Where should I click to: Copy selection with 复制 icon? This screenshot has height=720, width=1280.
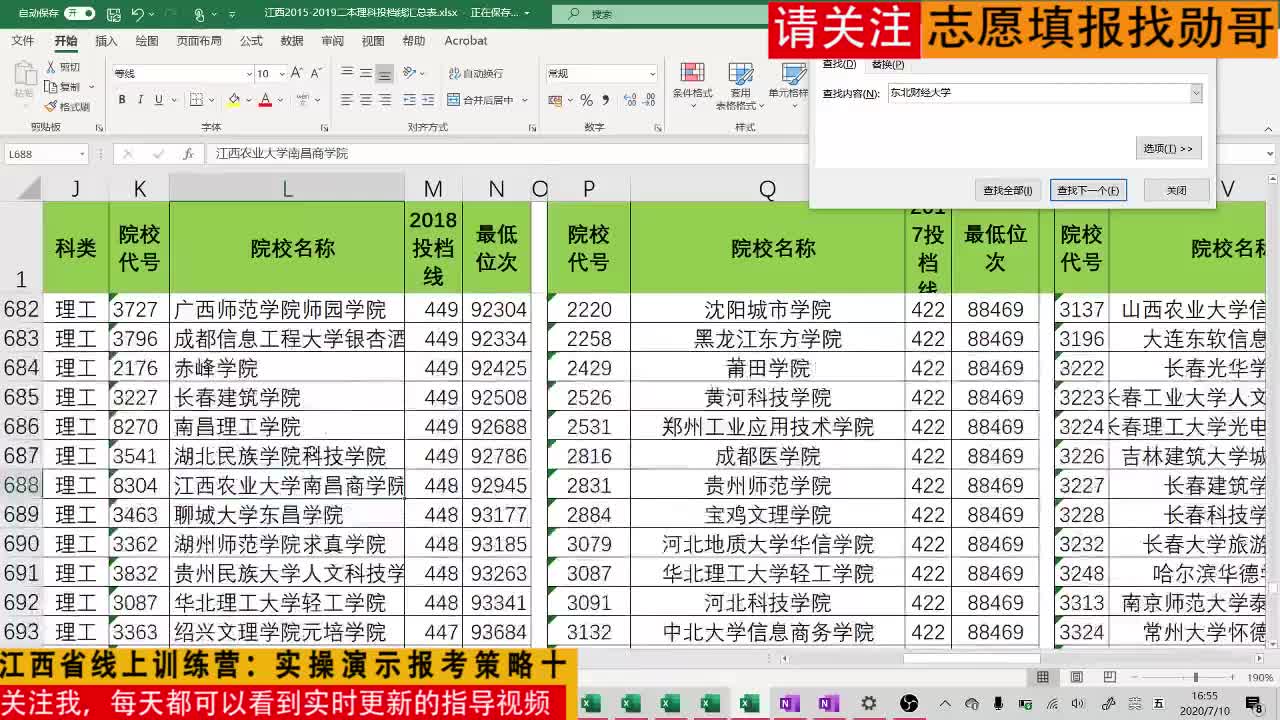63,87
